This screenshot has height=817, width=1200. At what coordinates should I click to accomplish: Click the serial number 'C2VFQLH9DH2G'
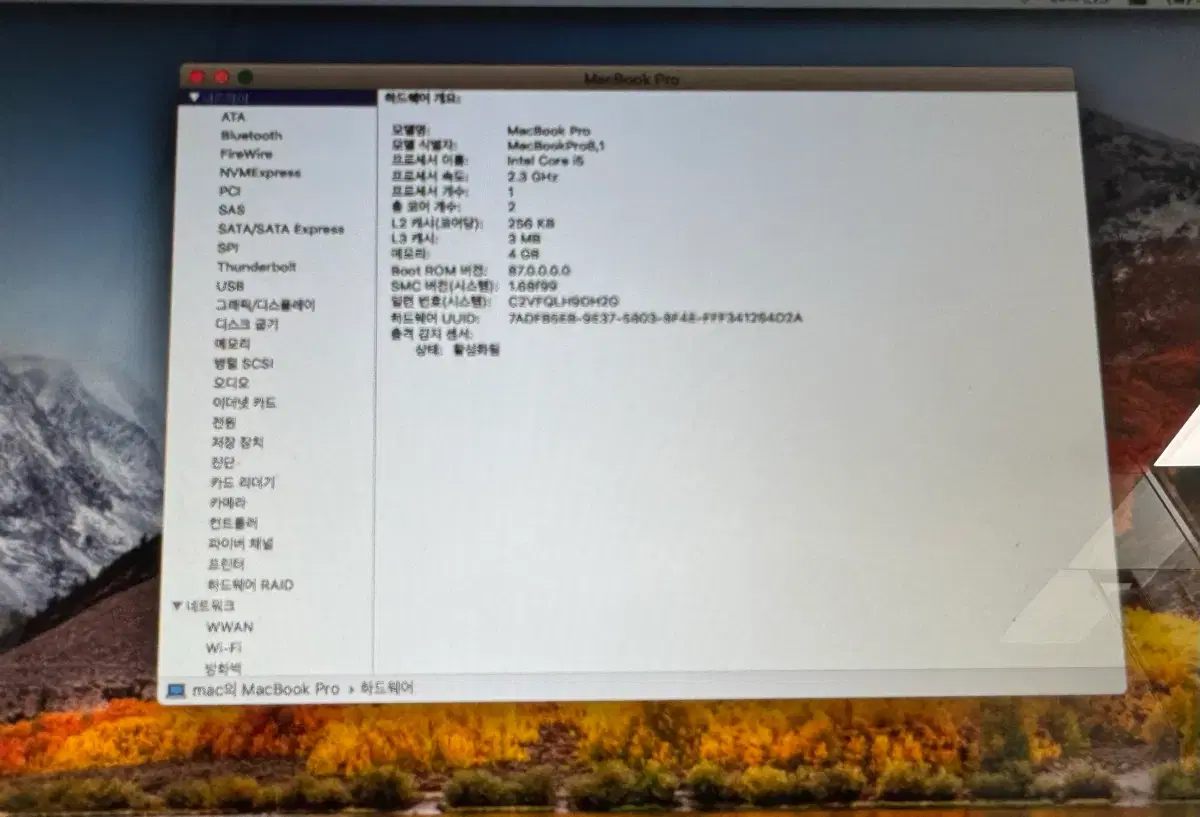pyautogui.click(x=564, y=301)
